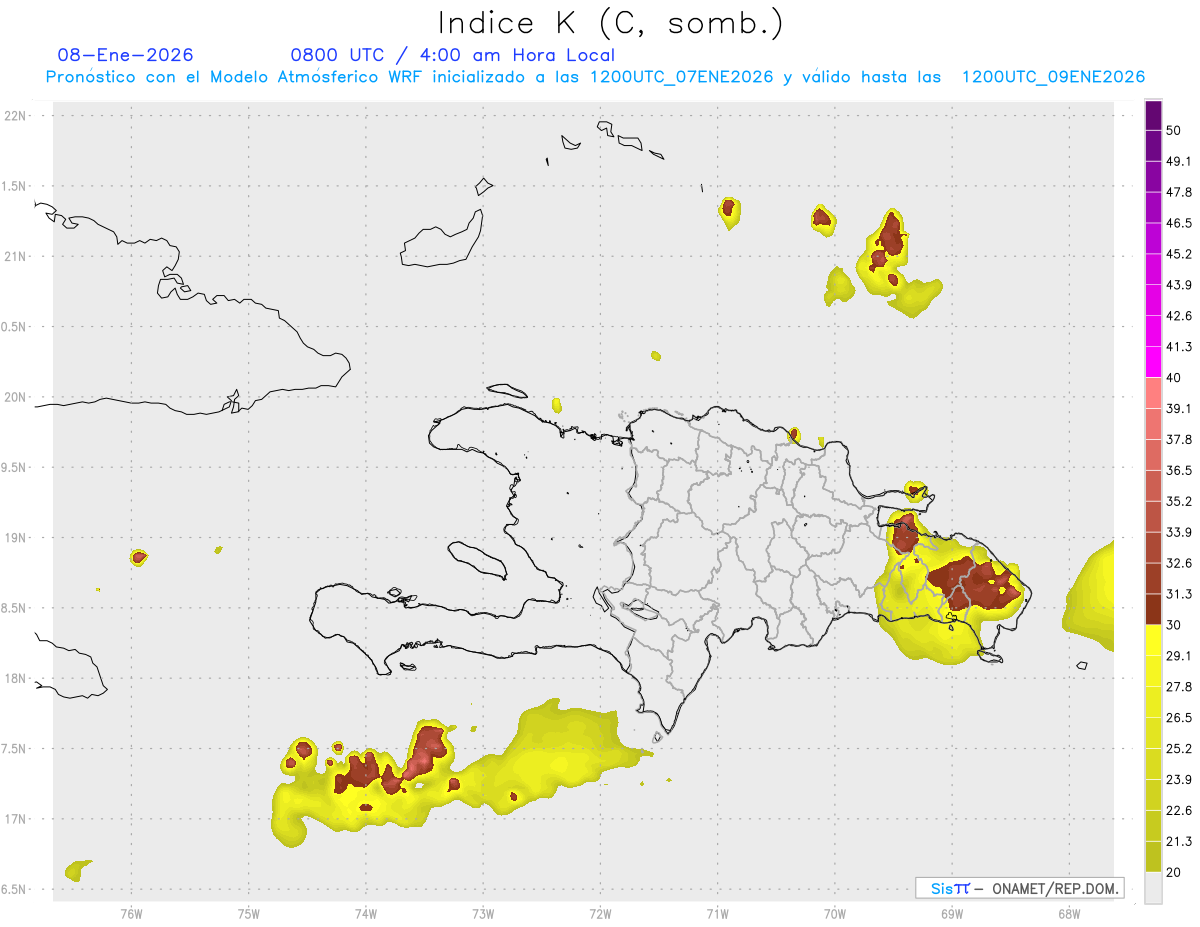Click the "22N" latitude label

tap(15, 116)
